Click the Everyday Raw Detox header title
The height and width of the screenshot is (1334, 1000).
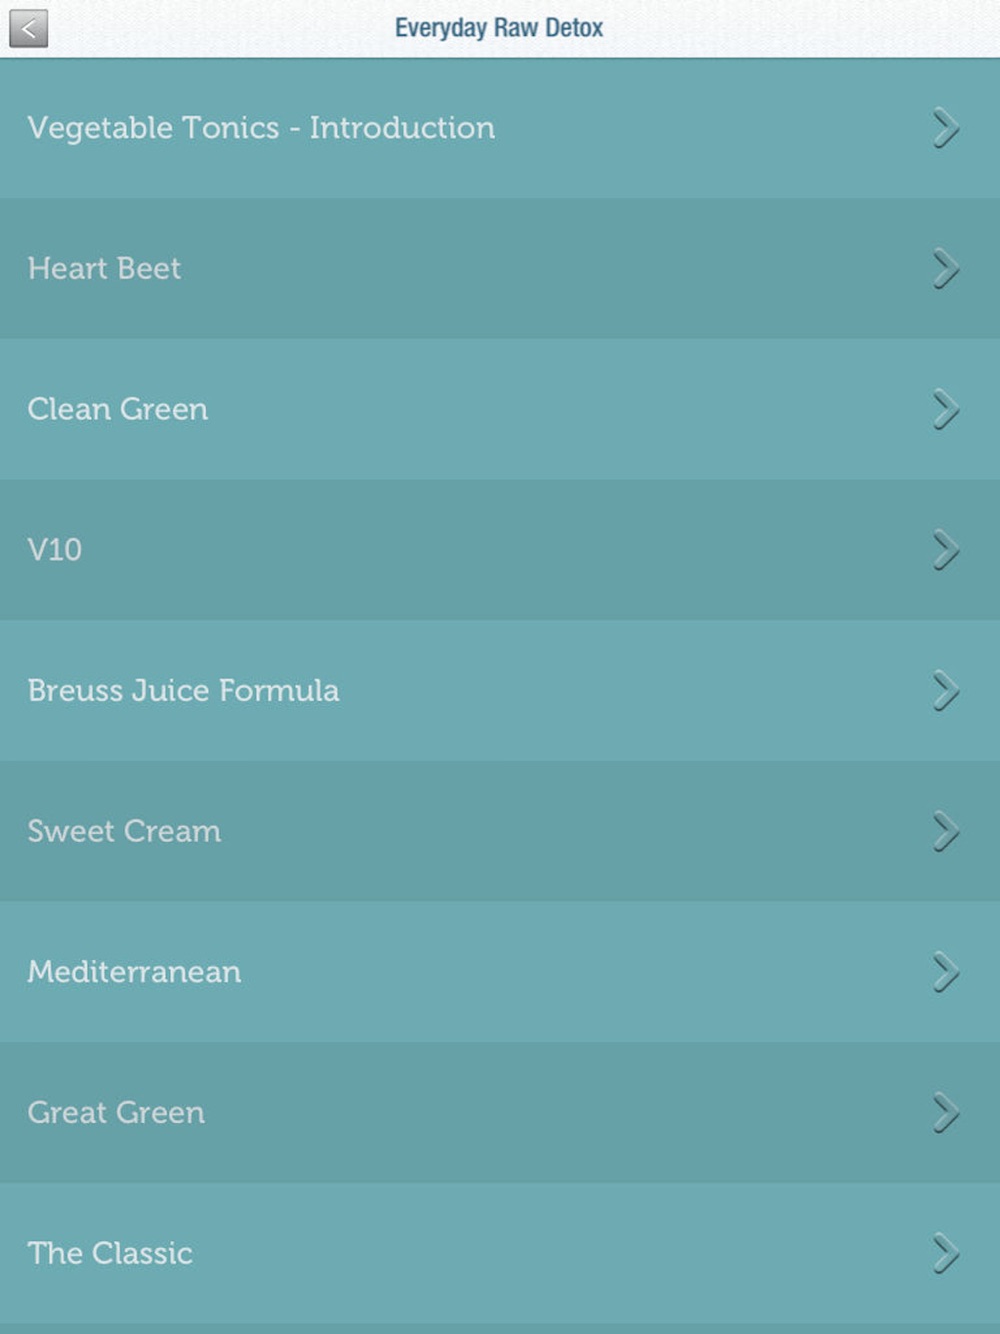click(499, 28)
